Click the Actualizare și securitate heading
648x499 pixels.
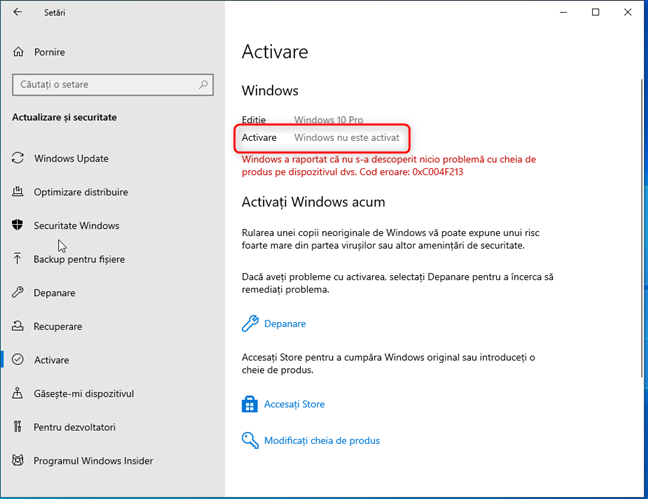64,117
